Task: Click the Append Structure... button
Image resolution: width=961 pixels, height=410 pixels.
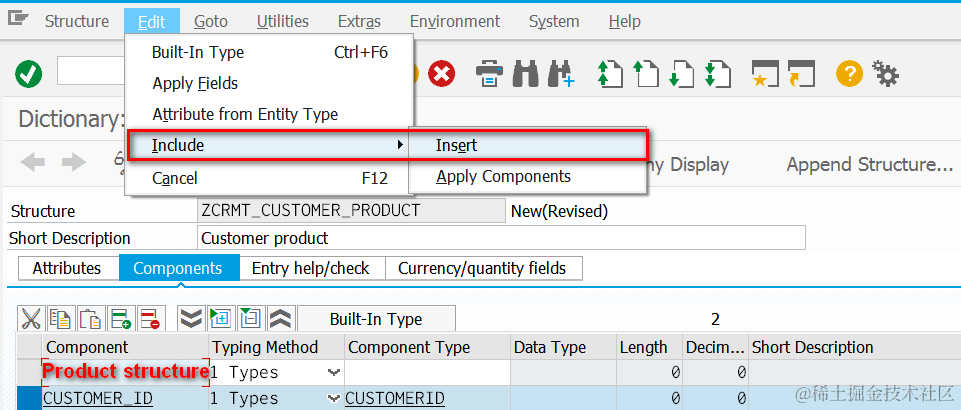Action: tap(870, 164)
